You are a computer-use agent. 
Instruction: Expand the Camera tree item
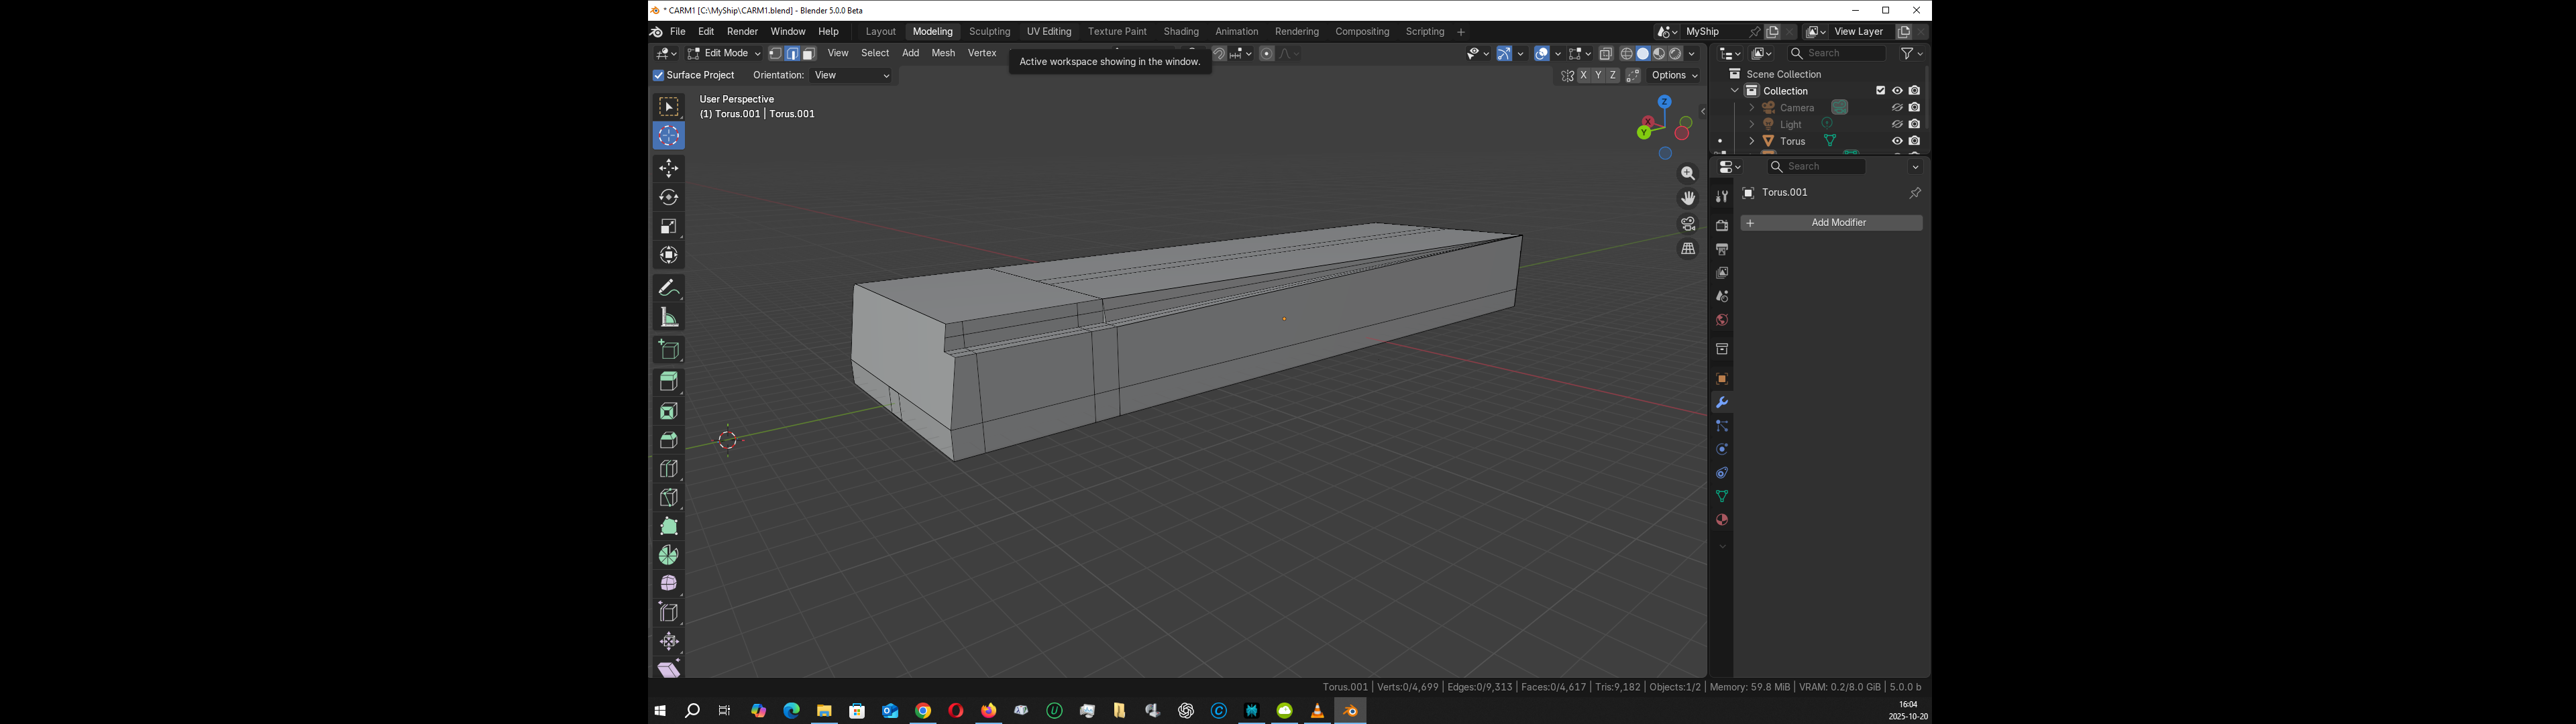coord(1751,107)
